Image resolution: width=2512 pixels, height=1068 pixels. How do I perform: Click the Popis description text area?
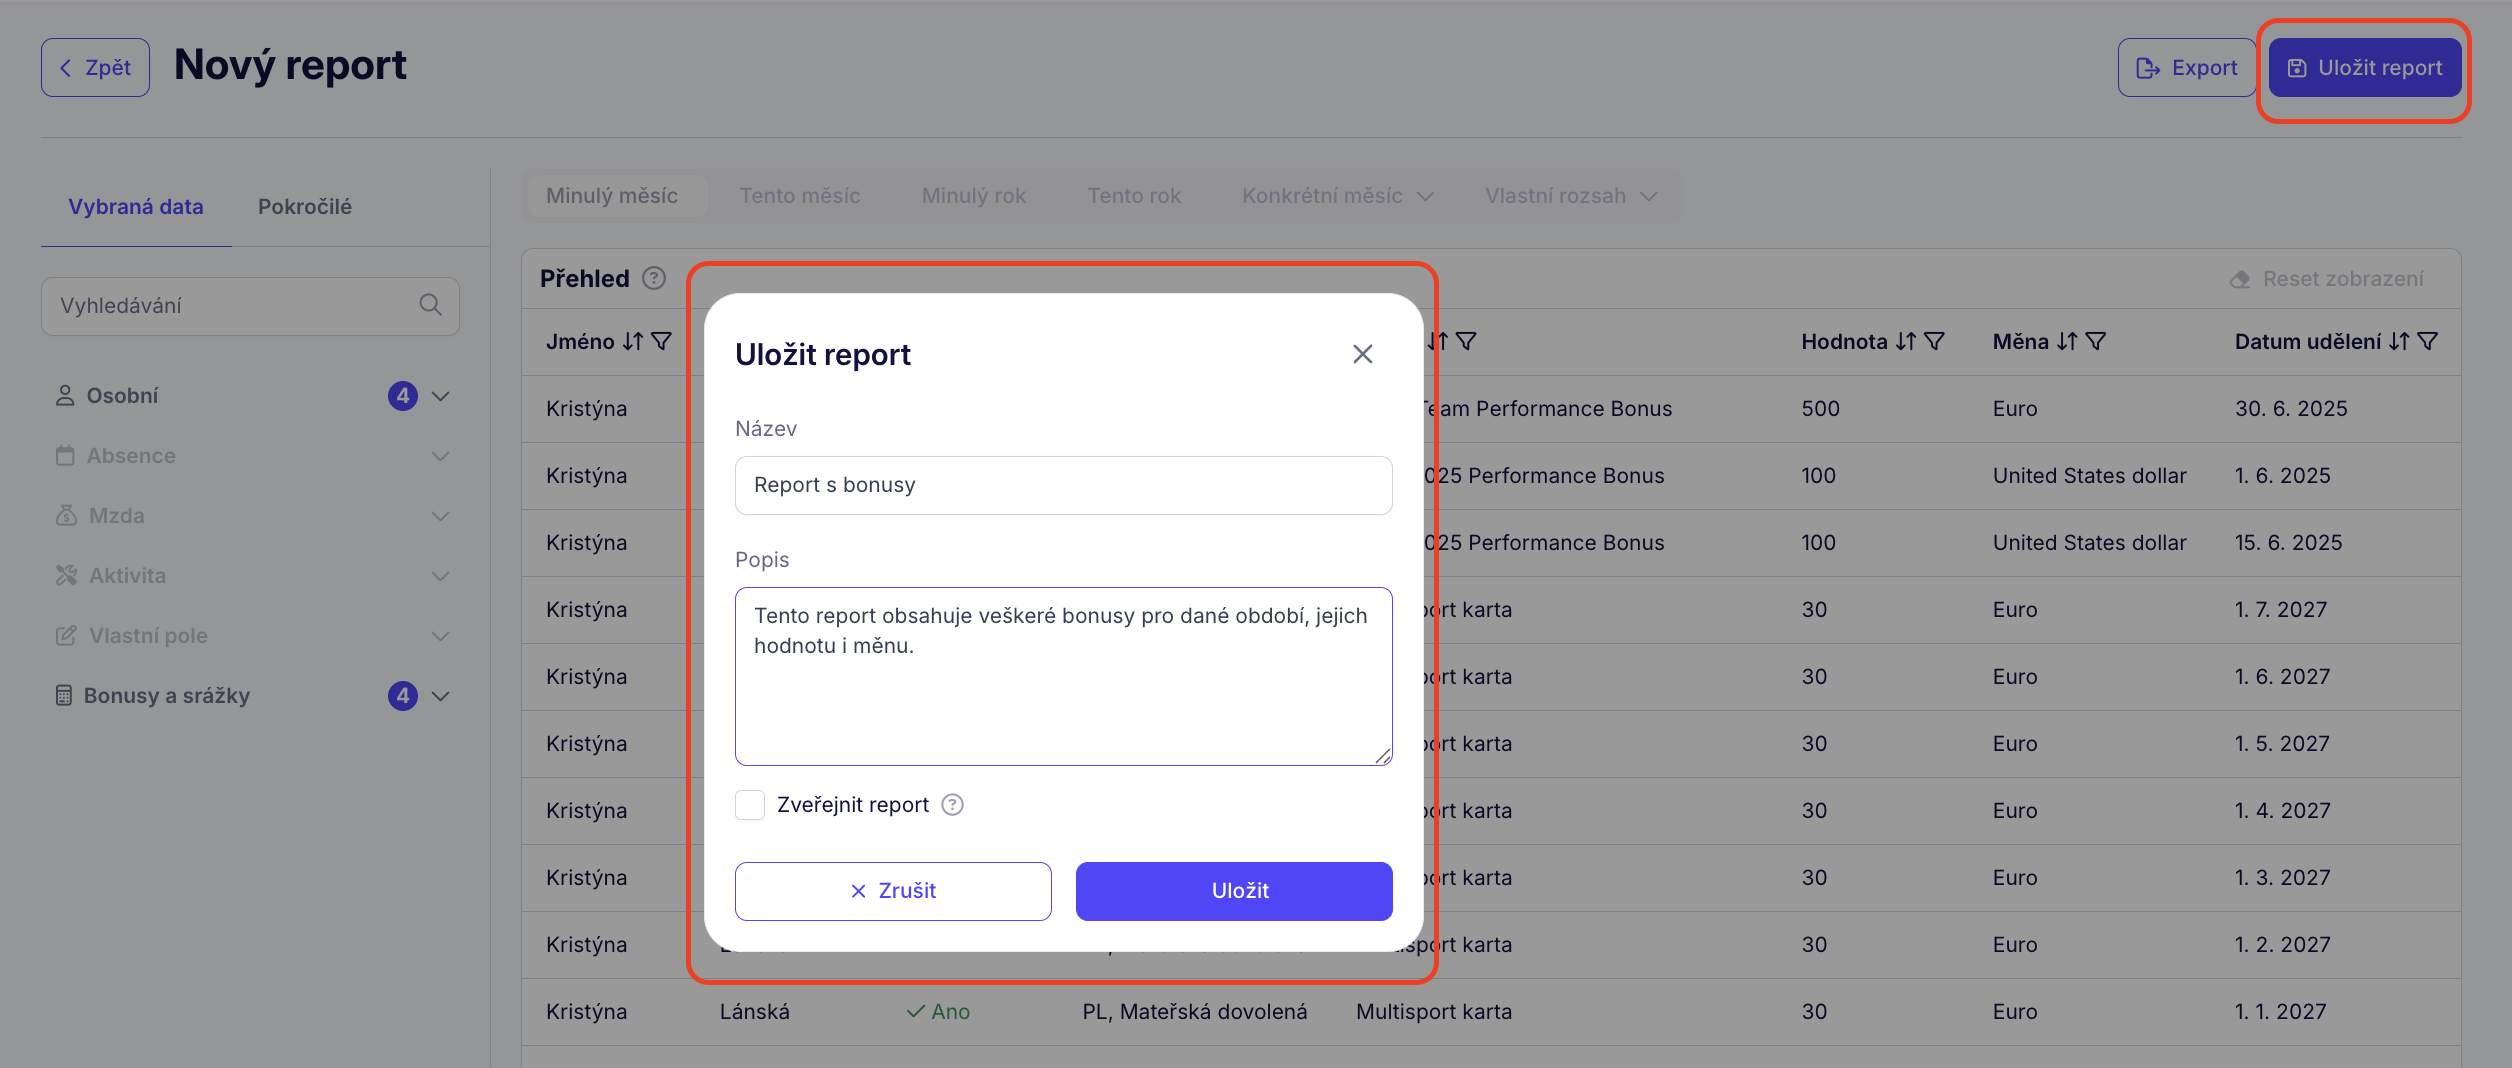[1063, 700]
